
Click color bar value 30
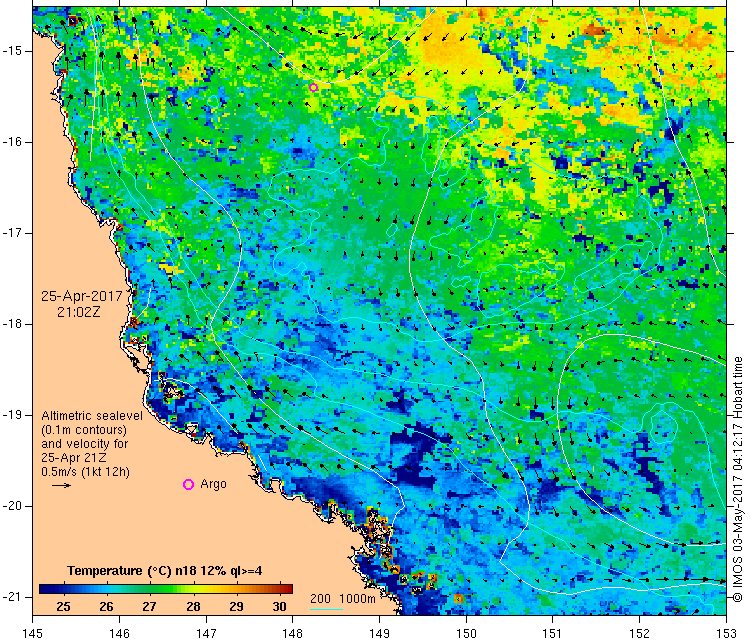279,607
